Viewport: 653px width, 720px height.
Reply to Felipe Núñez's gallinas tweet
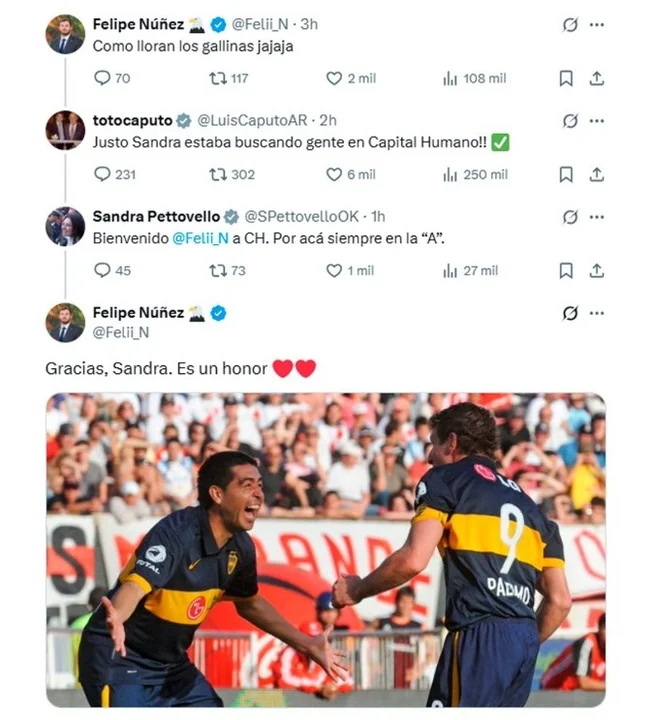[102, 78]
